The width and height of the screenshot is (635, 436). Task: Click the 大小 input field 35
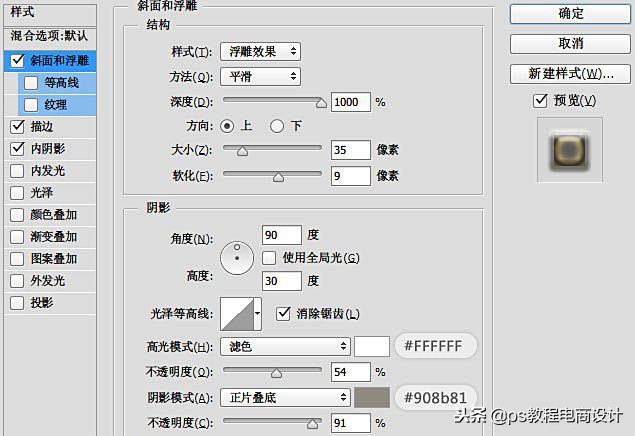coord(351,150)
